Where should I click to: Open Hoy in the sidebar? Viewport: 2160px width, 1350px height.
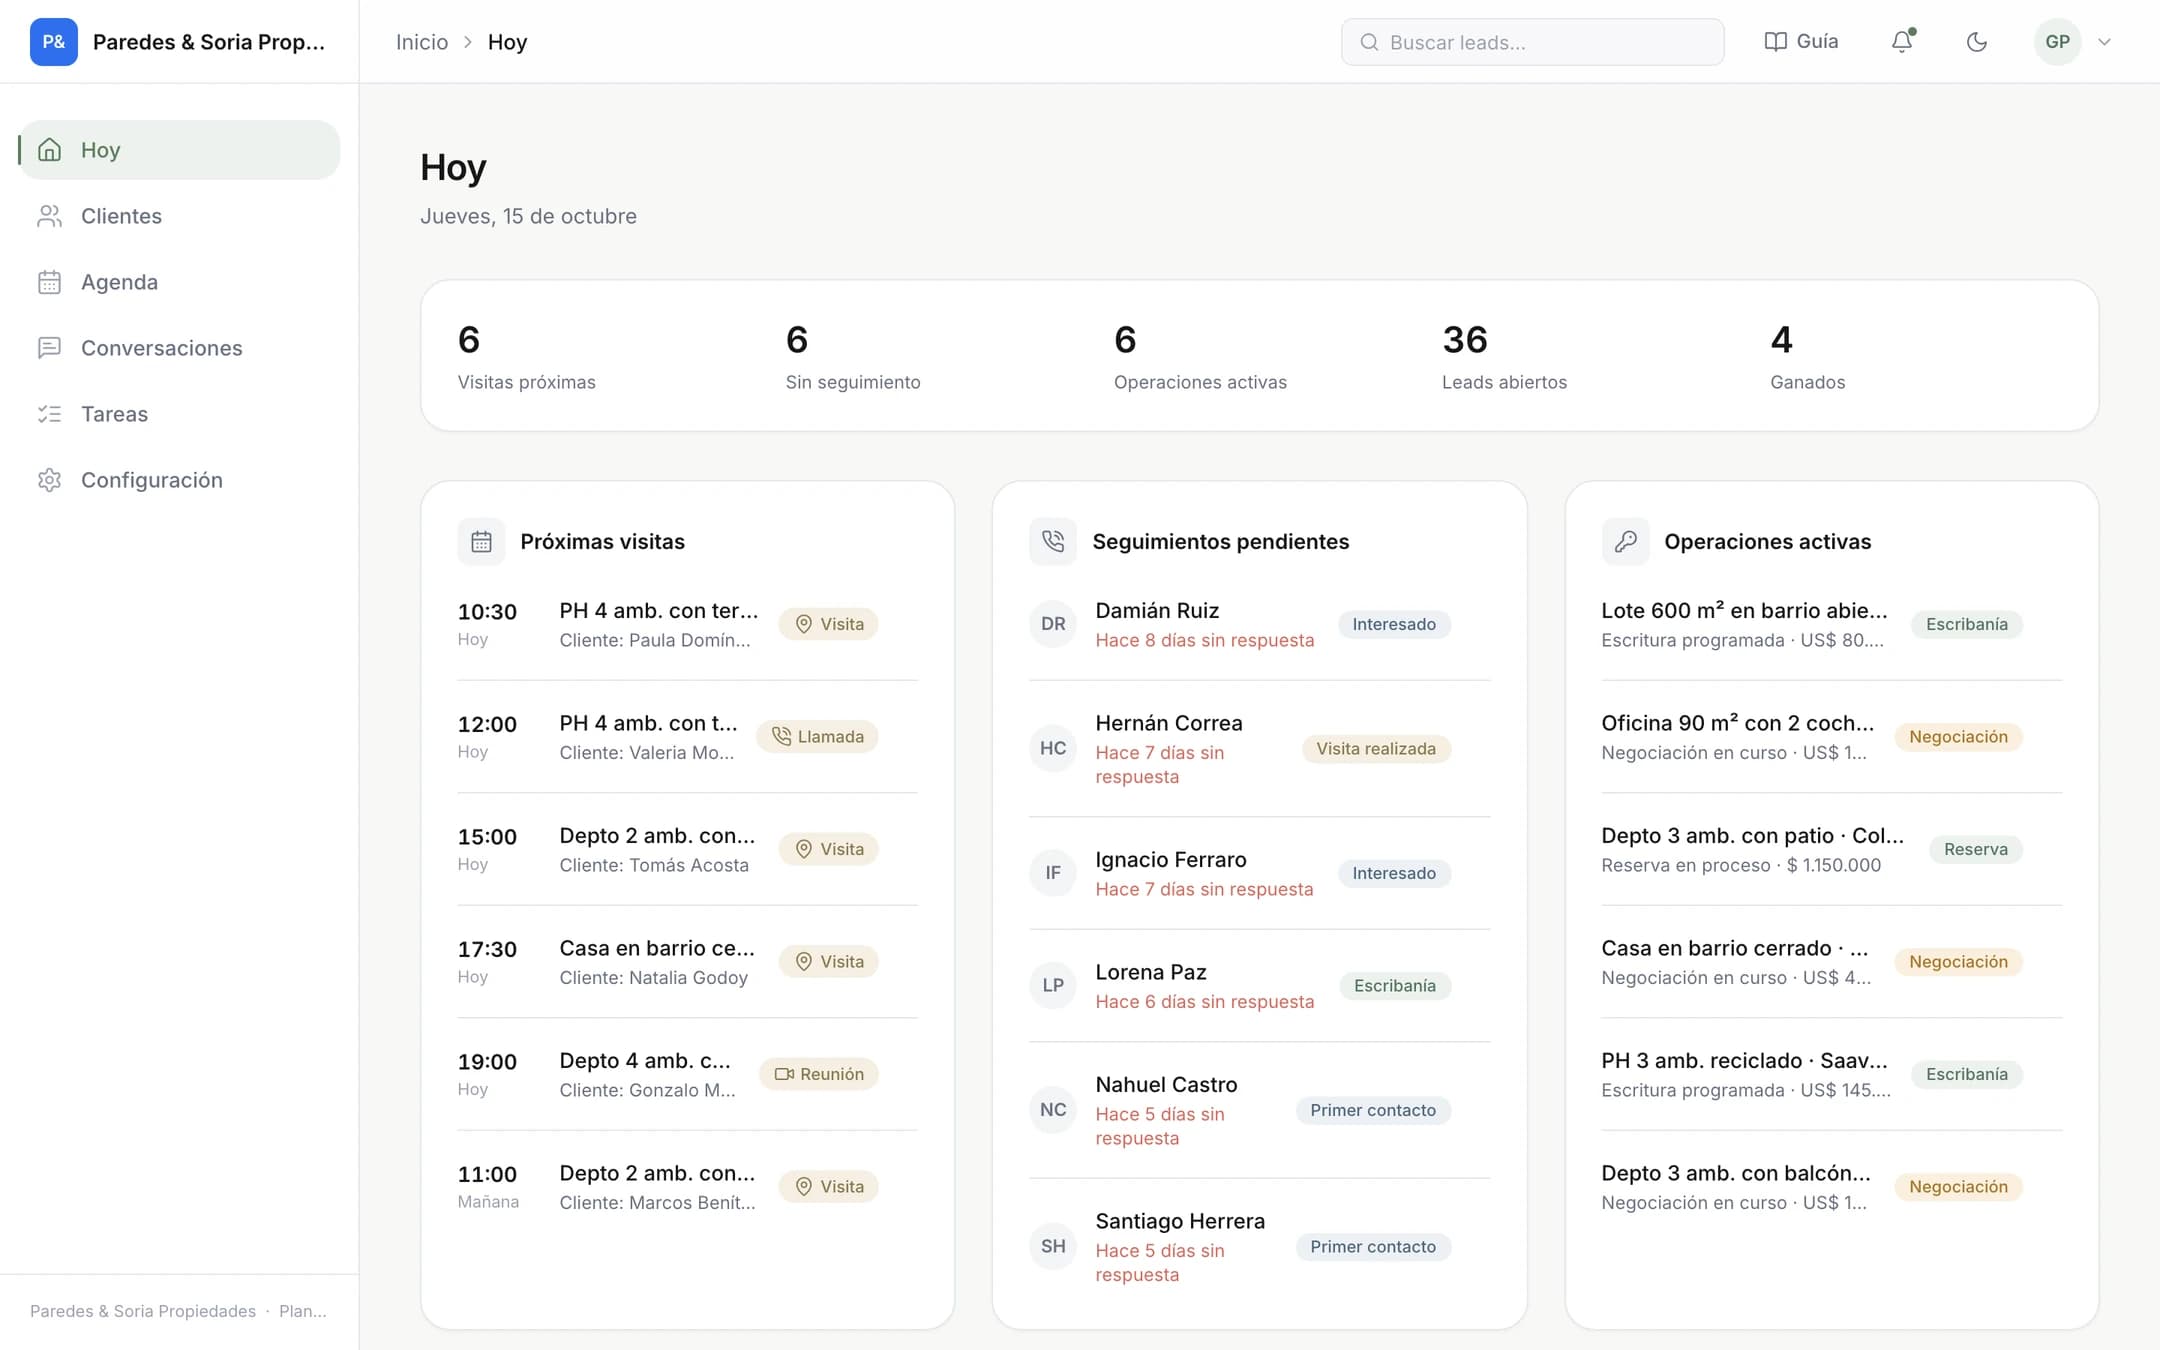[x=180, y=150]
